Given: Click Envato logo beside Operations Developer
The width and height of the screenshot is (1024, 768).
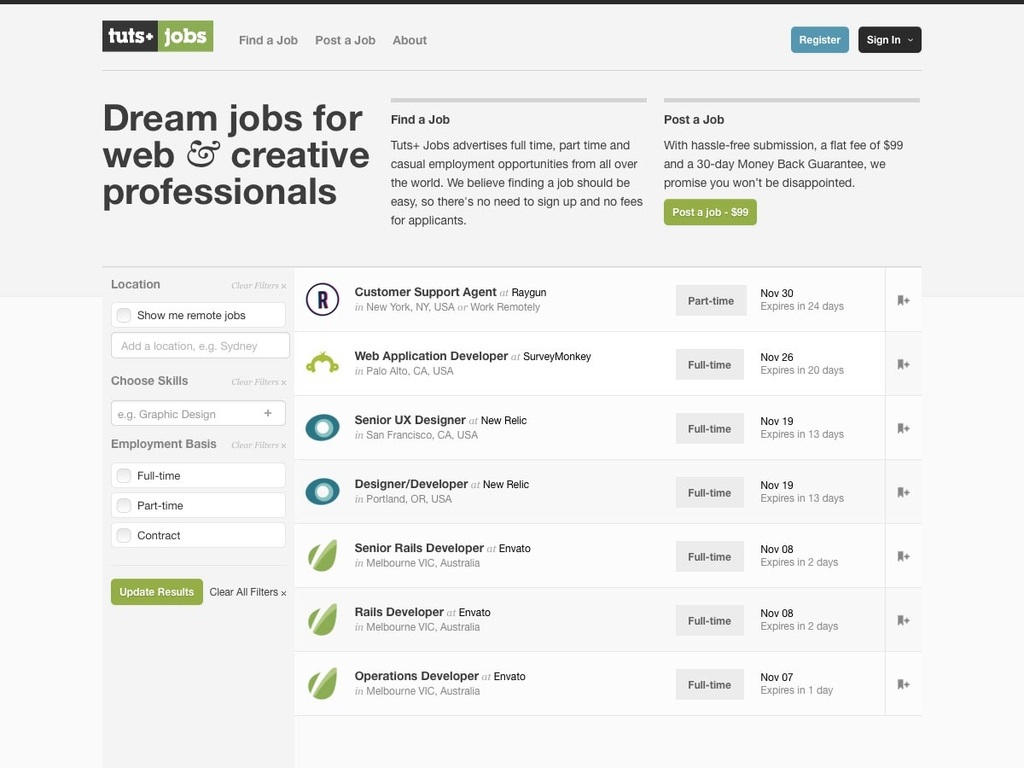Looking at the screenshot, I should tap(323, 684).
